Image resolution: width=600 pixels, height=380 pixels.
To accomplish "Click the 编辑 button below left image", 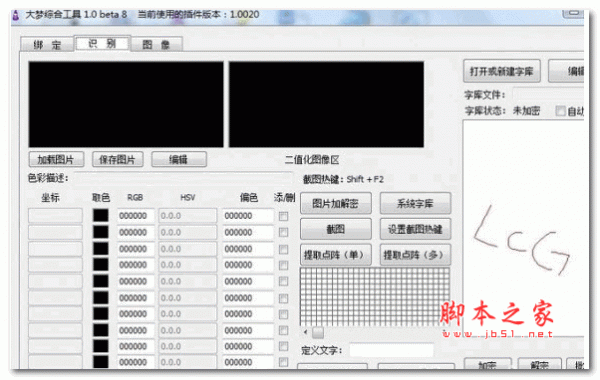I will click(179, 159).
